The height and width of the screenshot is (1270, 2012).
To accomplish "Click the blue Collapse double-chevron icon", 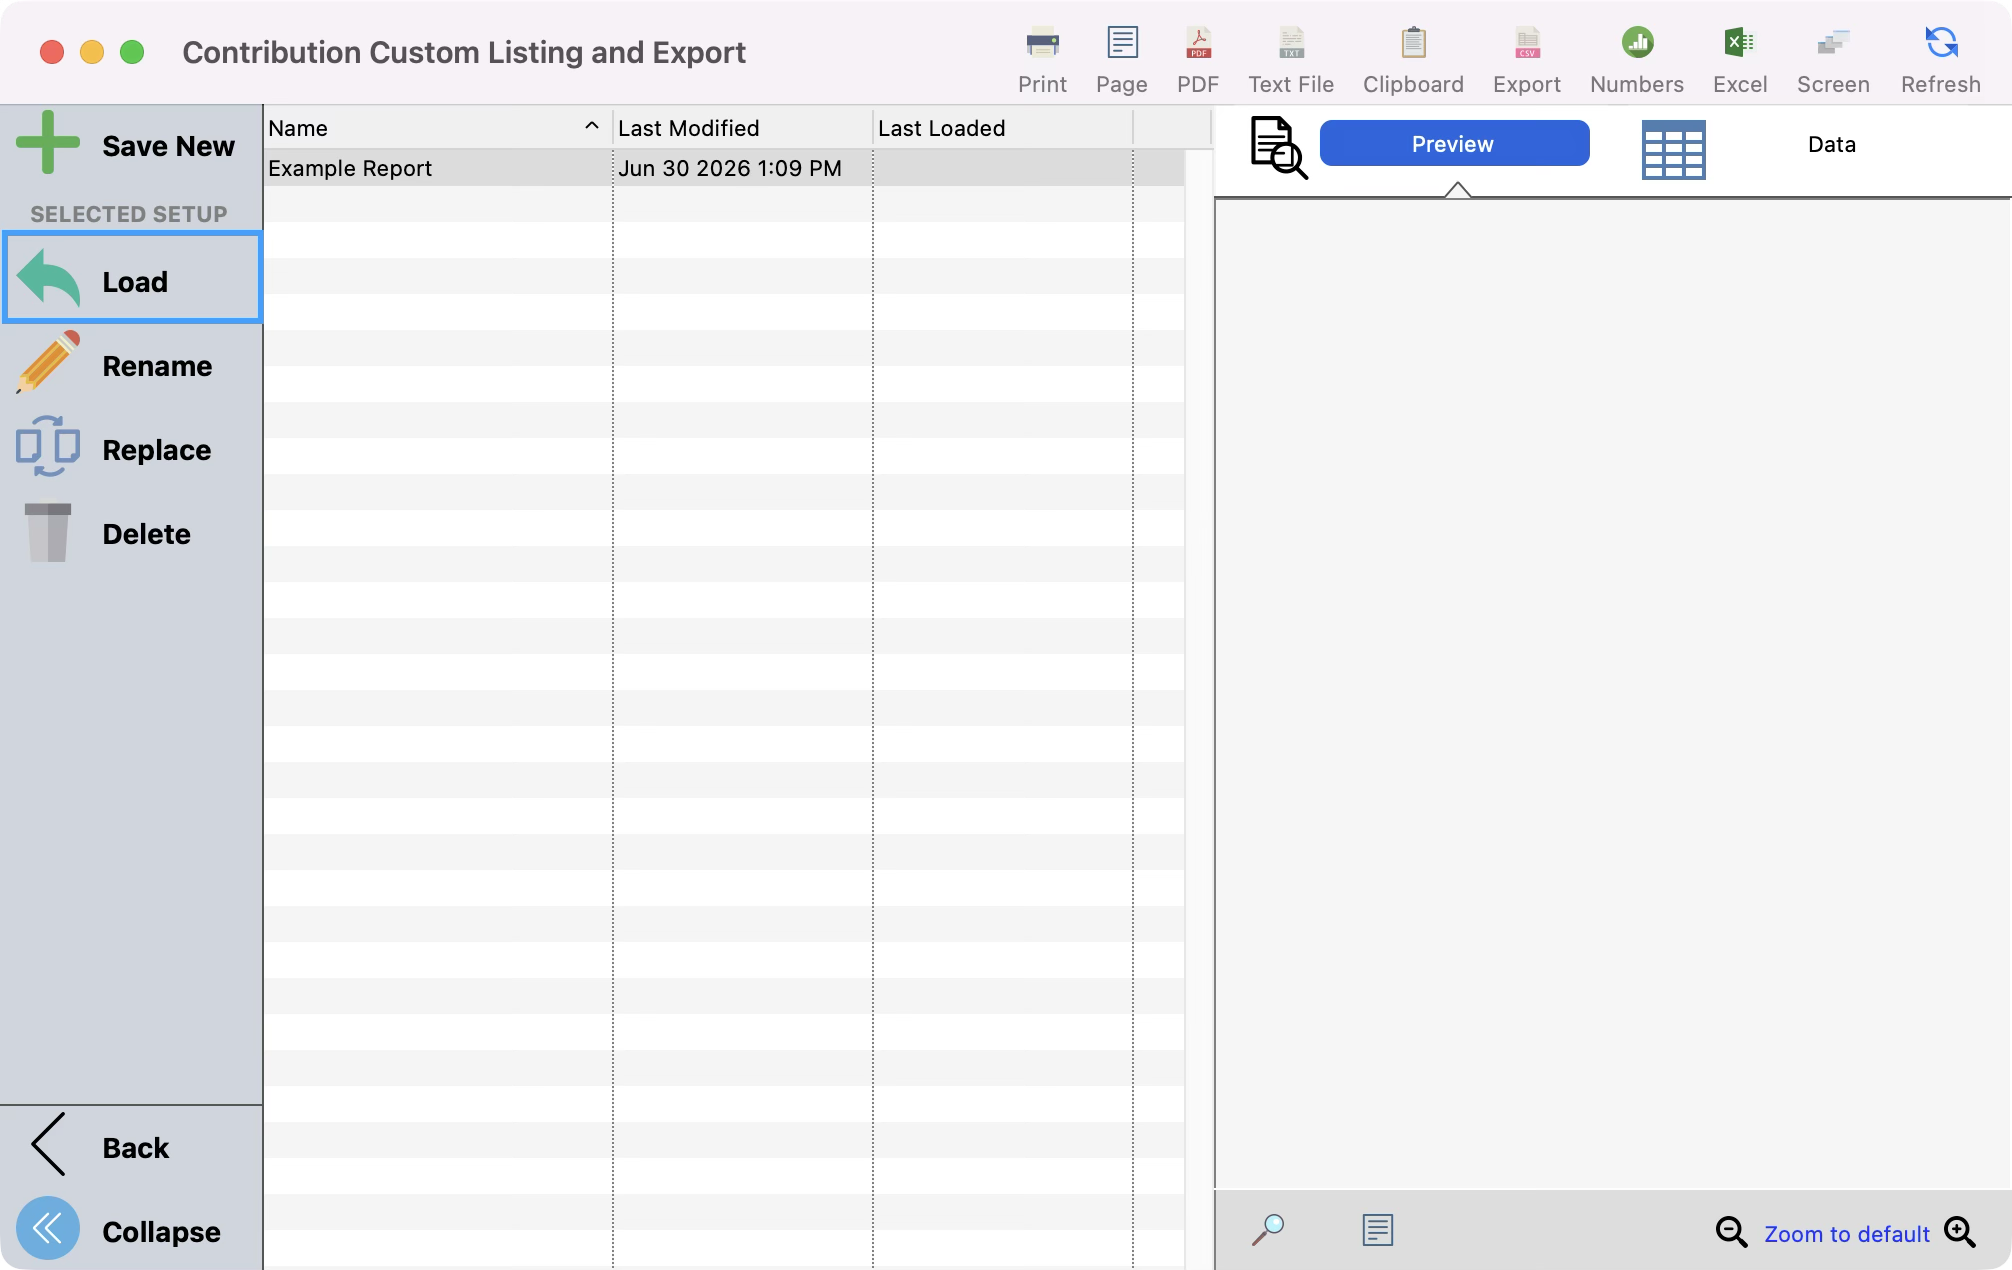I will pyautogui.click(x=47, y=1228).
